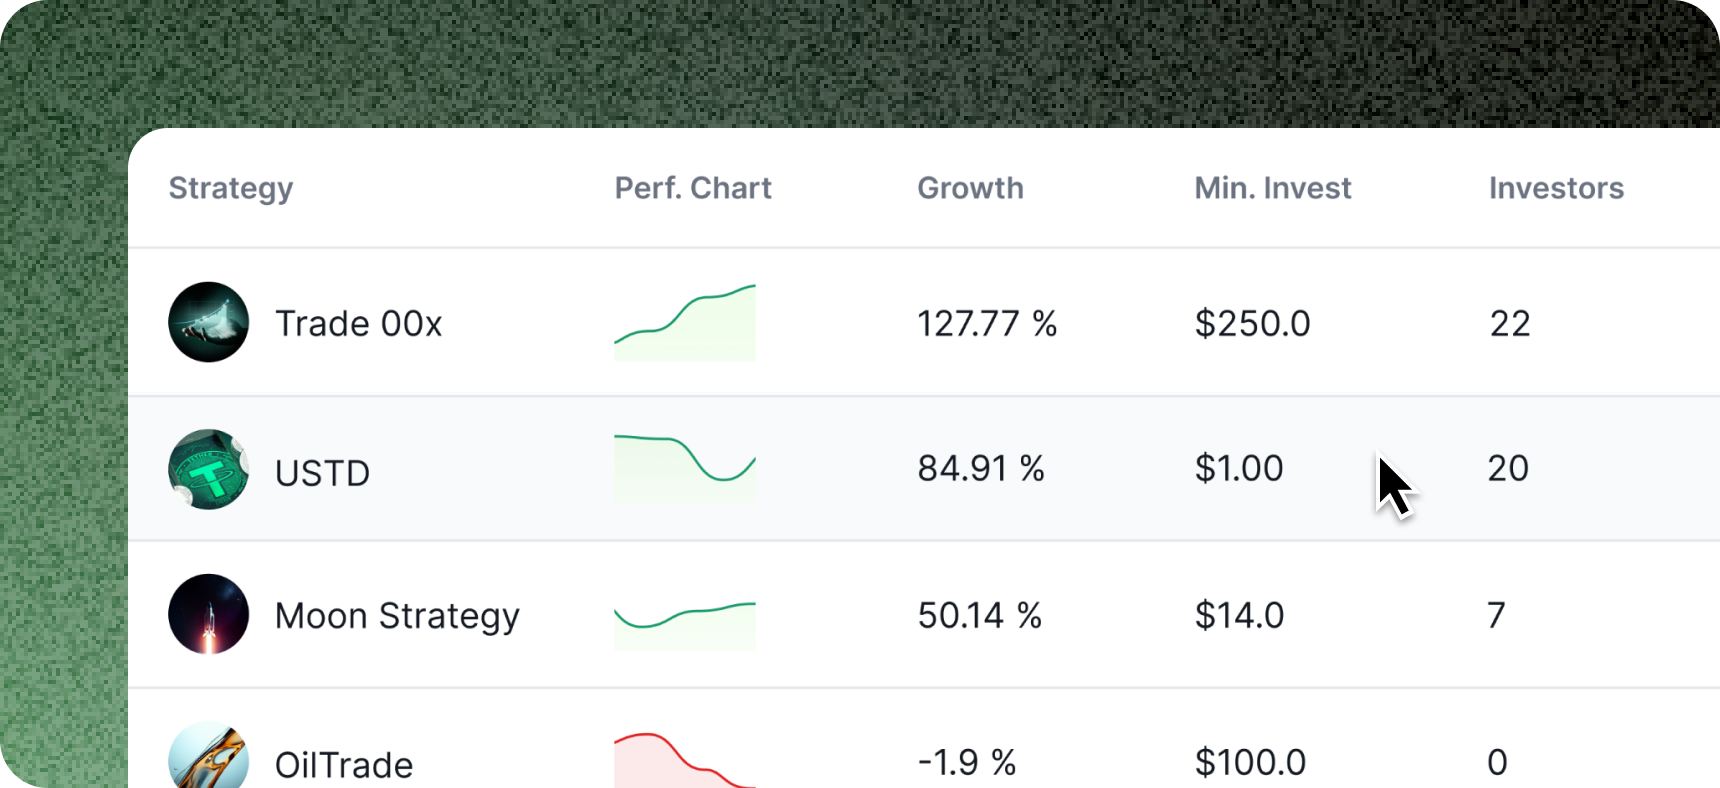Sort table by Investors header

pos(1556,188)
